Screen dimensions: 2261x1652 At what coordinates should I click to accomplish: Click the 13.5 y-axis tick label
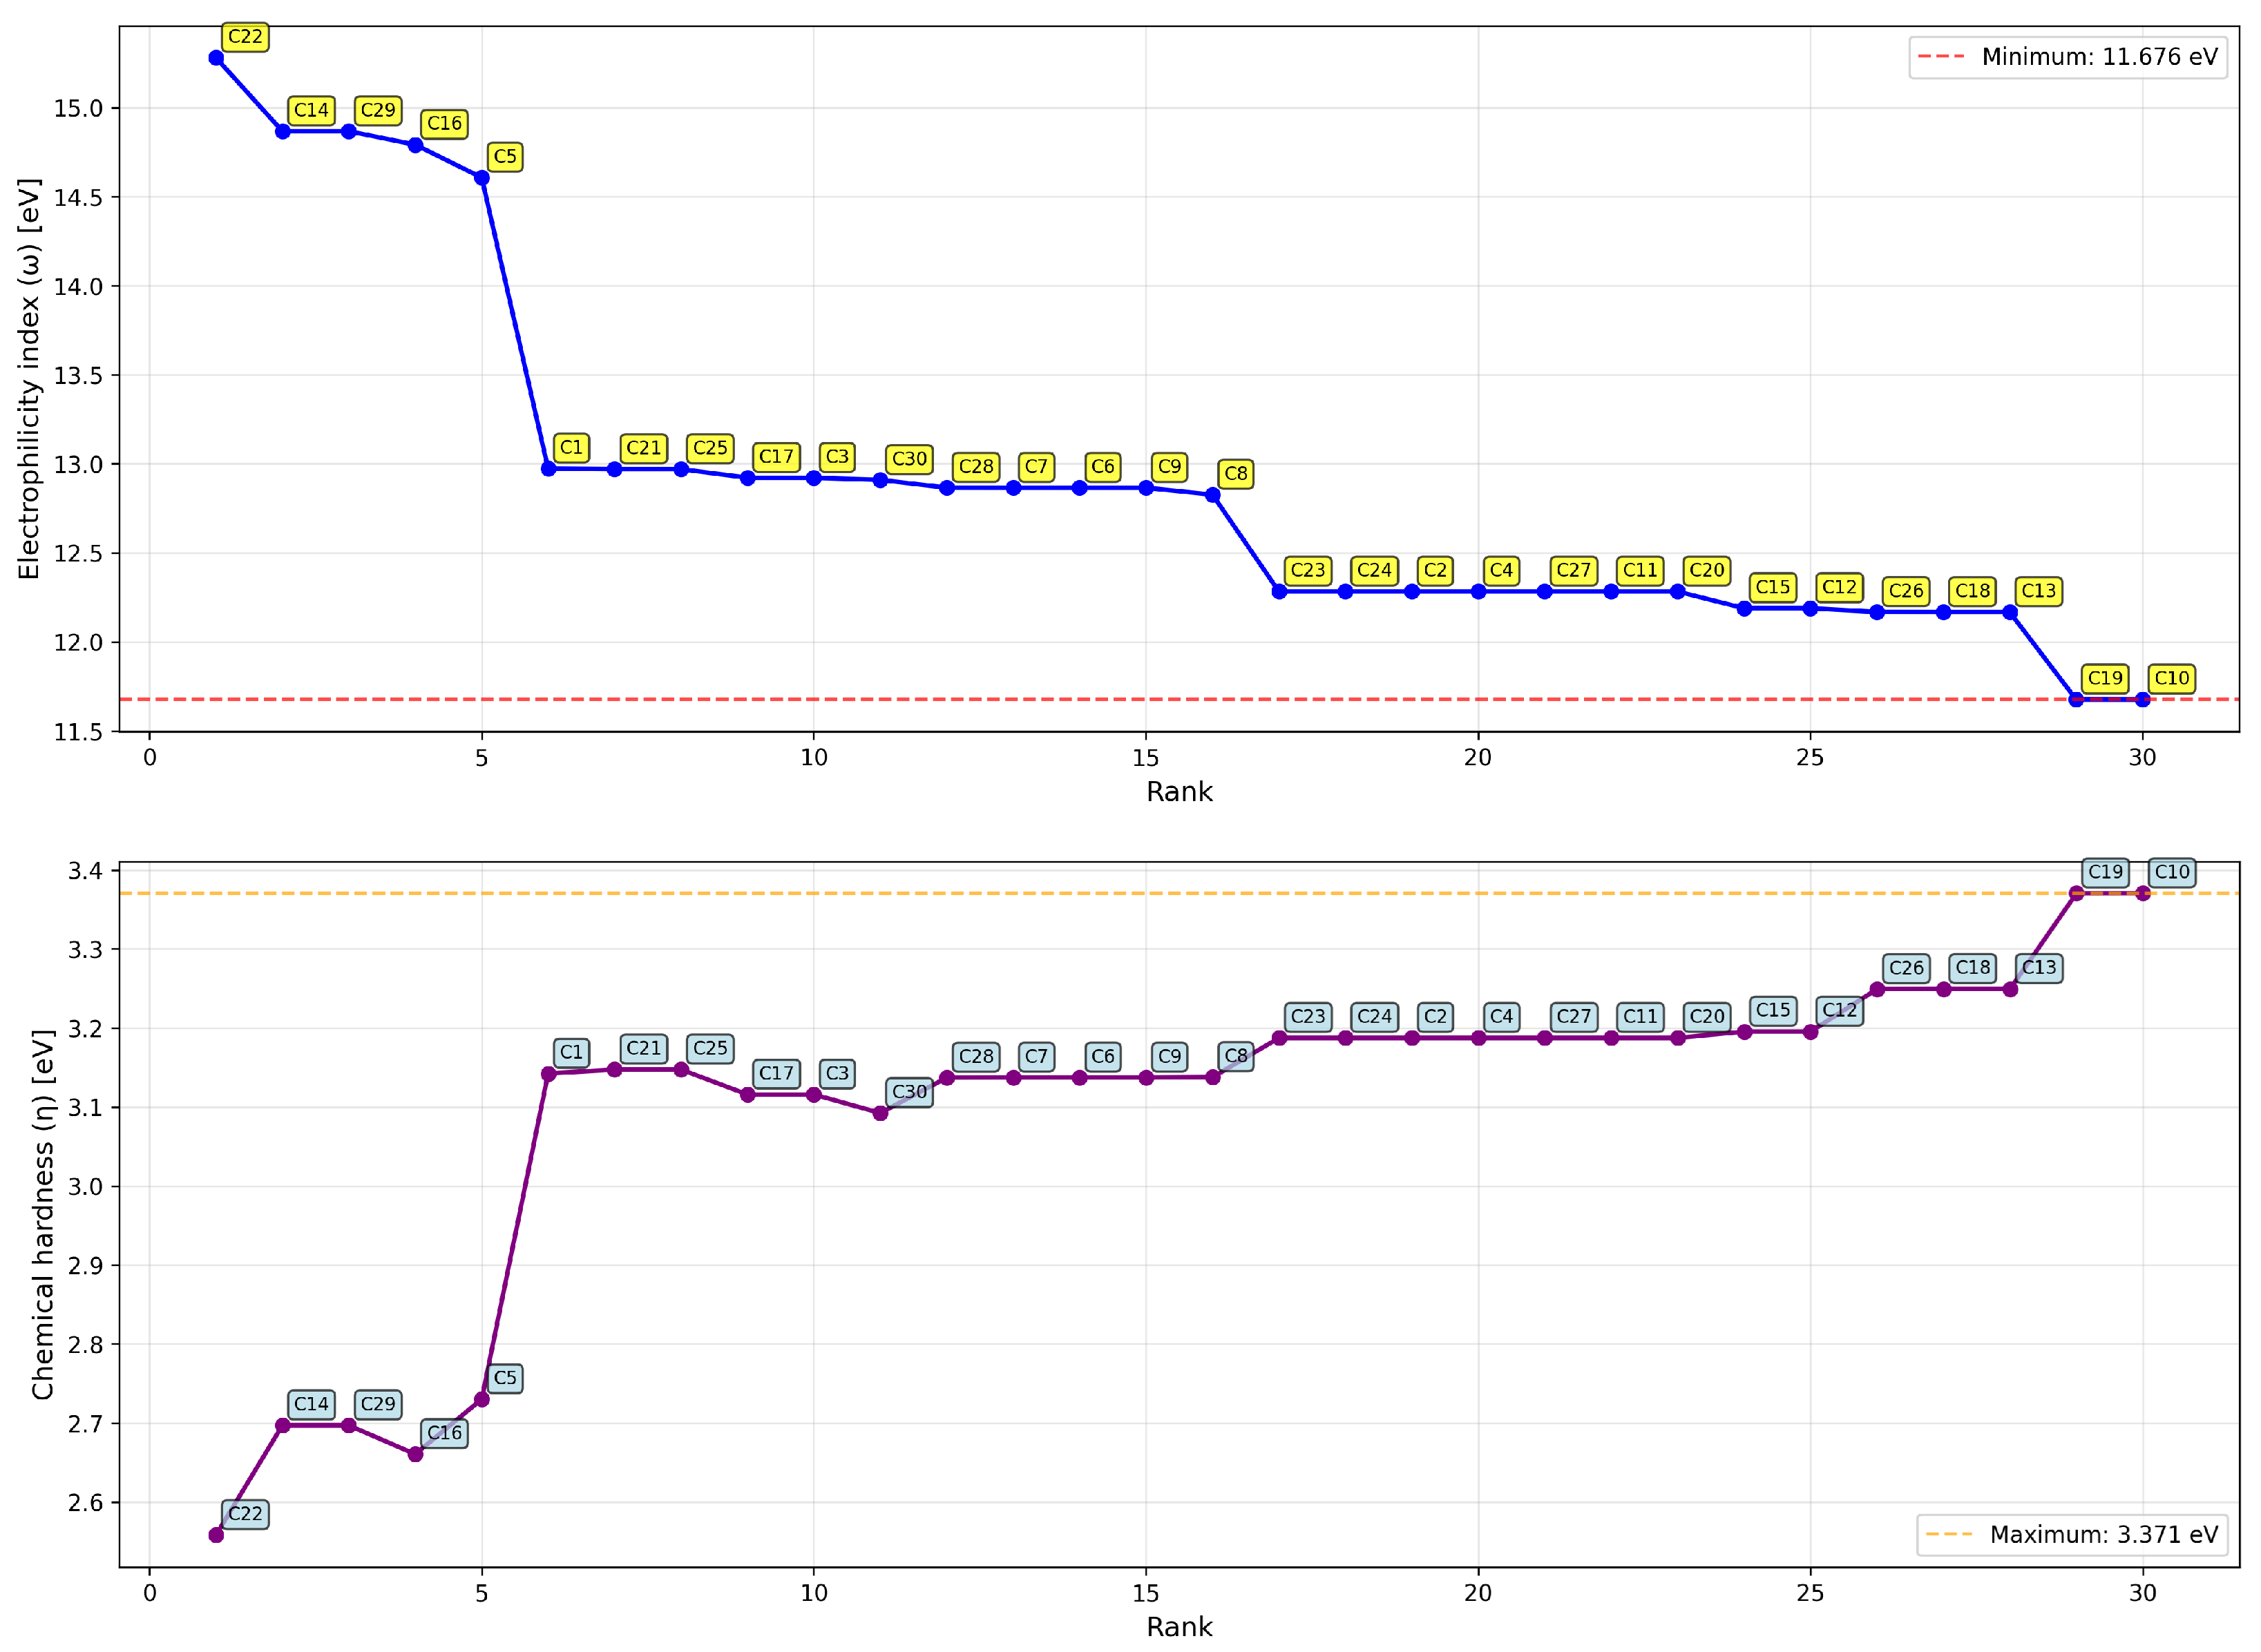[79, 376]
